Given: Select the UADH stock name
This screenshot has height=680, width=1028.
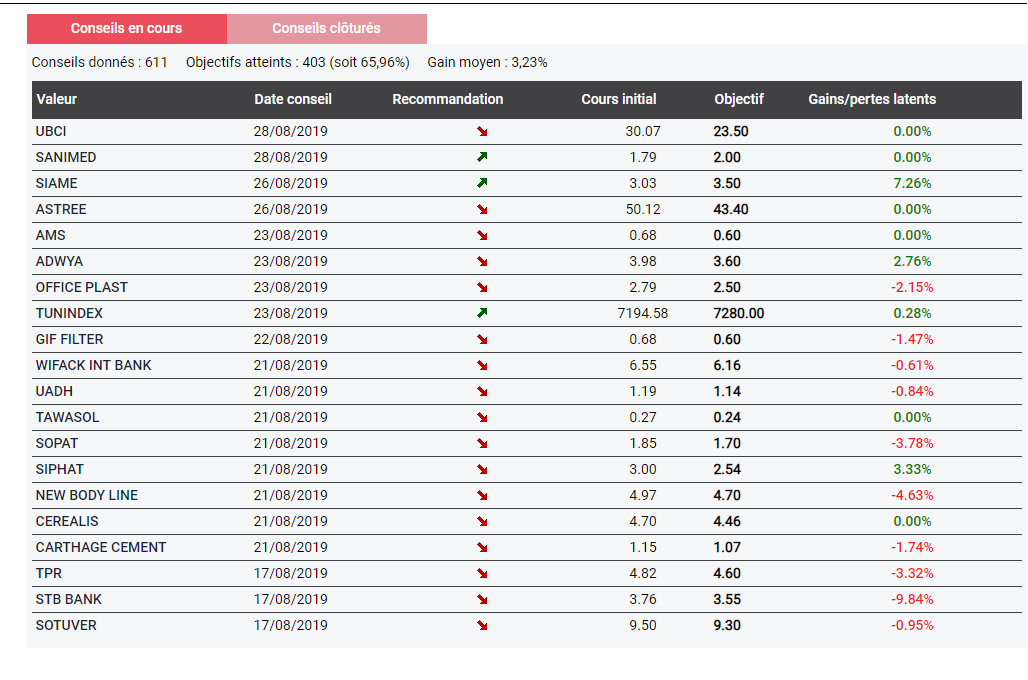Looking at the screenshot, I should pyautogui.click(x=54, y=391).
